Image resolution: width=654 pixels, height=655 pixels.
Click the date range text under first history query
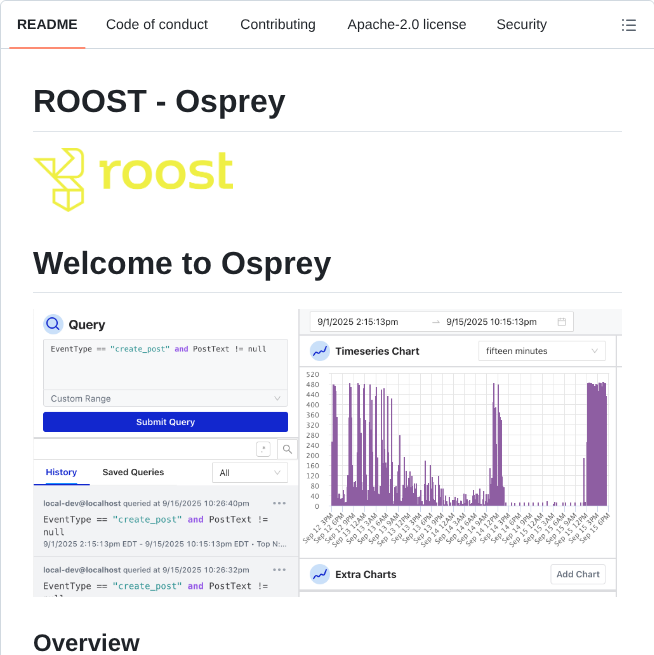point(165,544)
